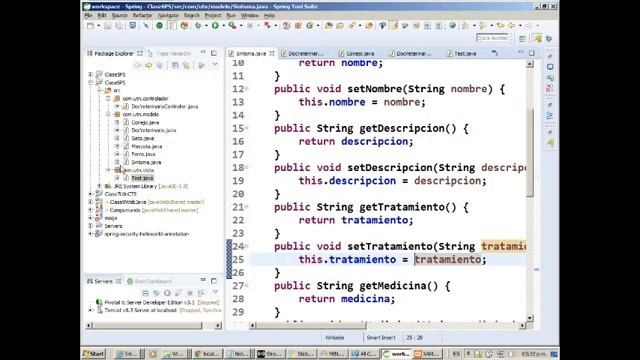Screen dimensions: 640x360
Task: Collapse the com.utn.modelo package
Action: [x=108, y=114]
